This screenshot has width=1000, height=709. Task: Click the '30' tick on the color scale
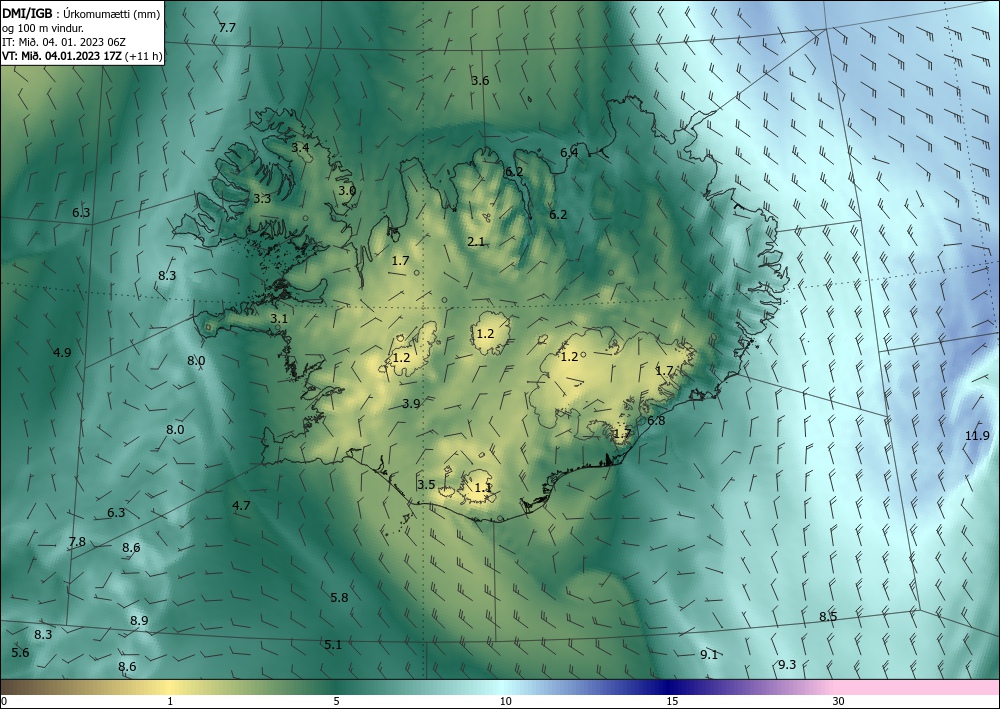[839, 701]
